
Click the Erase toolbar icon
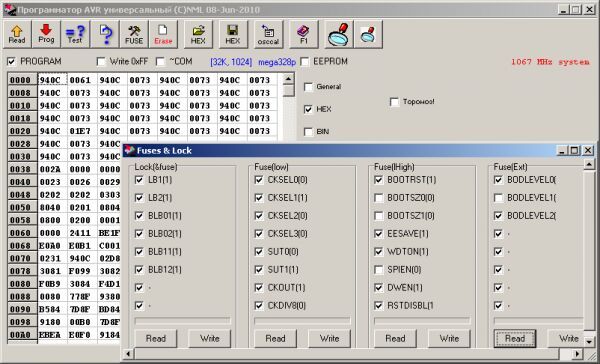[x=163, y=34]
